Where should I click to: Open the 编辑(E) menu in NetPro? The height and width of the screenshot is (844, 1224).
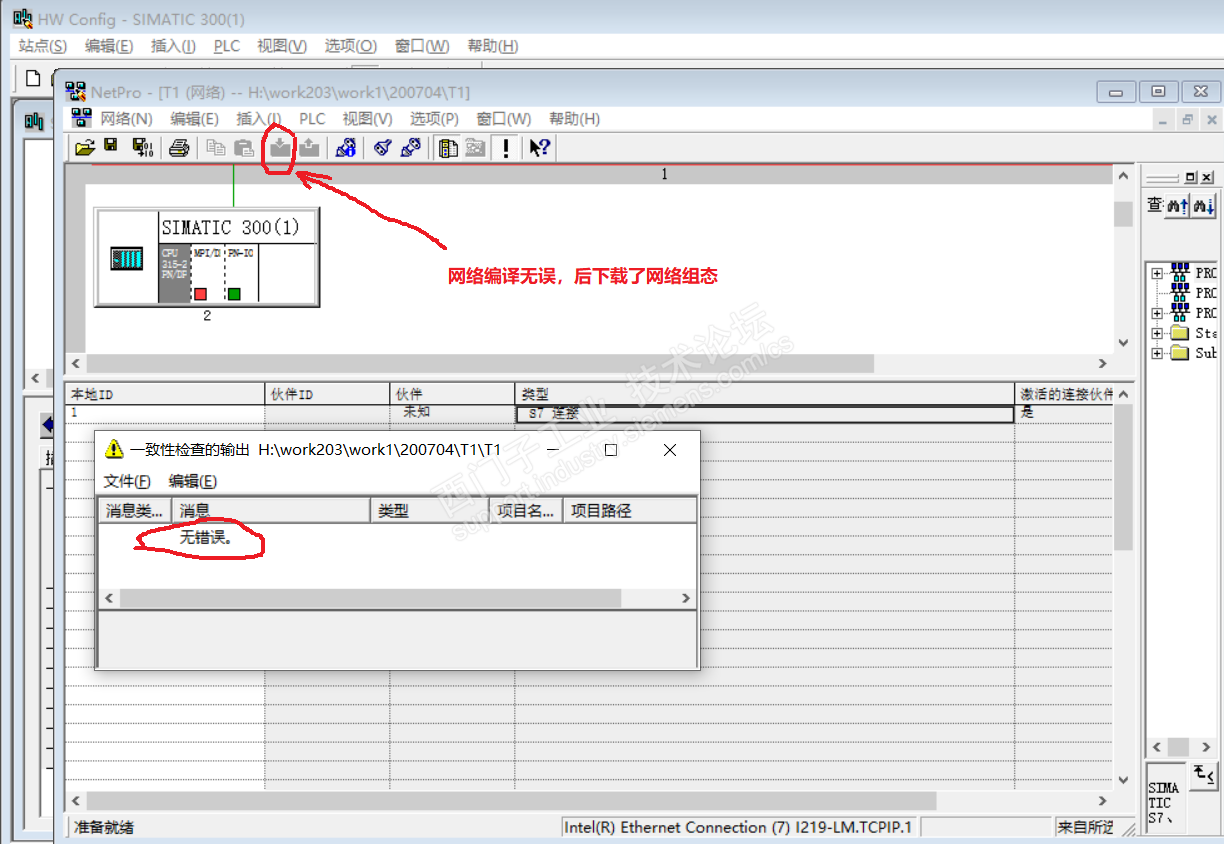[x=194, y=119]
